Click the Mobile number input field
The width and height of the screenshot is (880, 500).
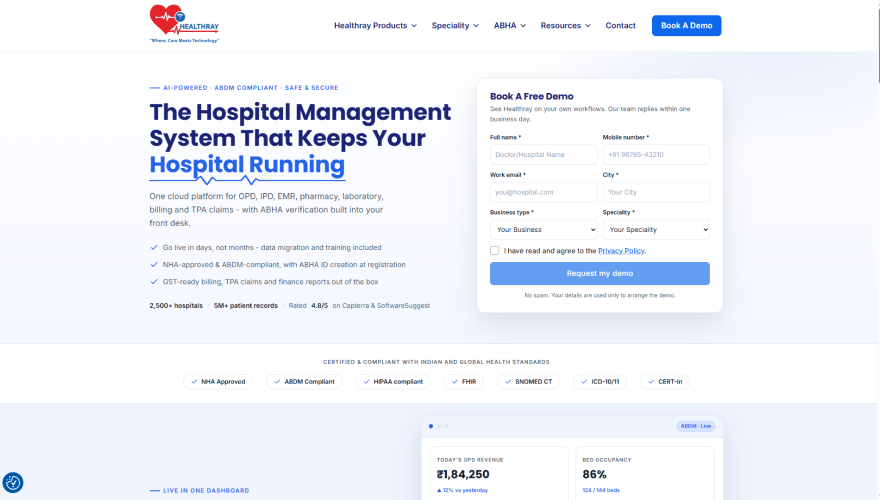pyautogui.click(x=656, y=154)
